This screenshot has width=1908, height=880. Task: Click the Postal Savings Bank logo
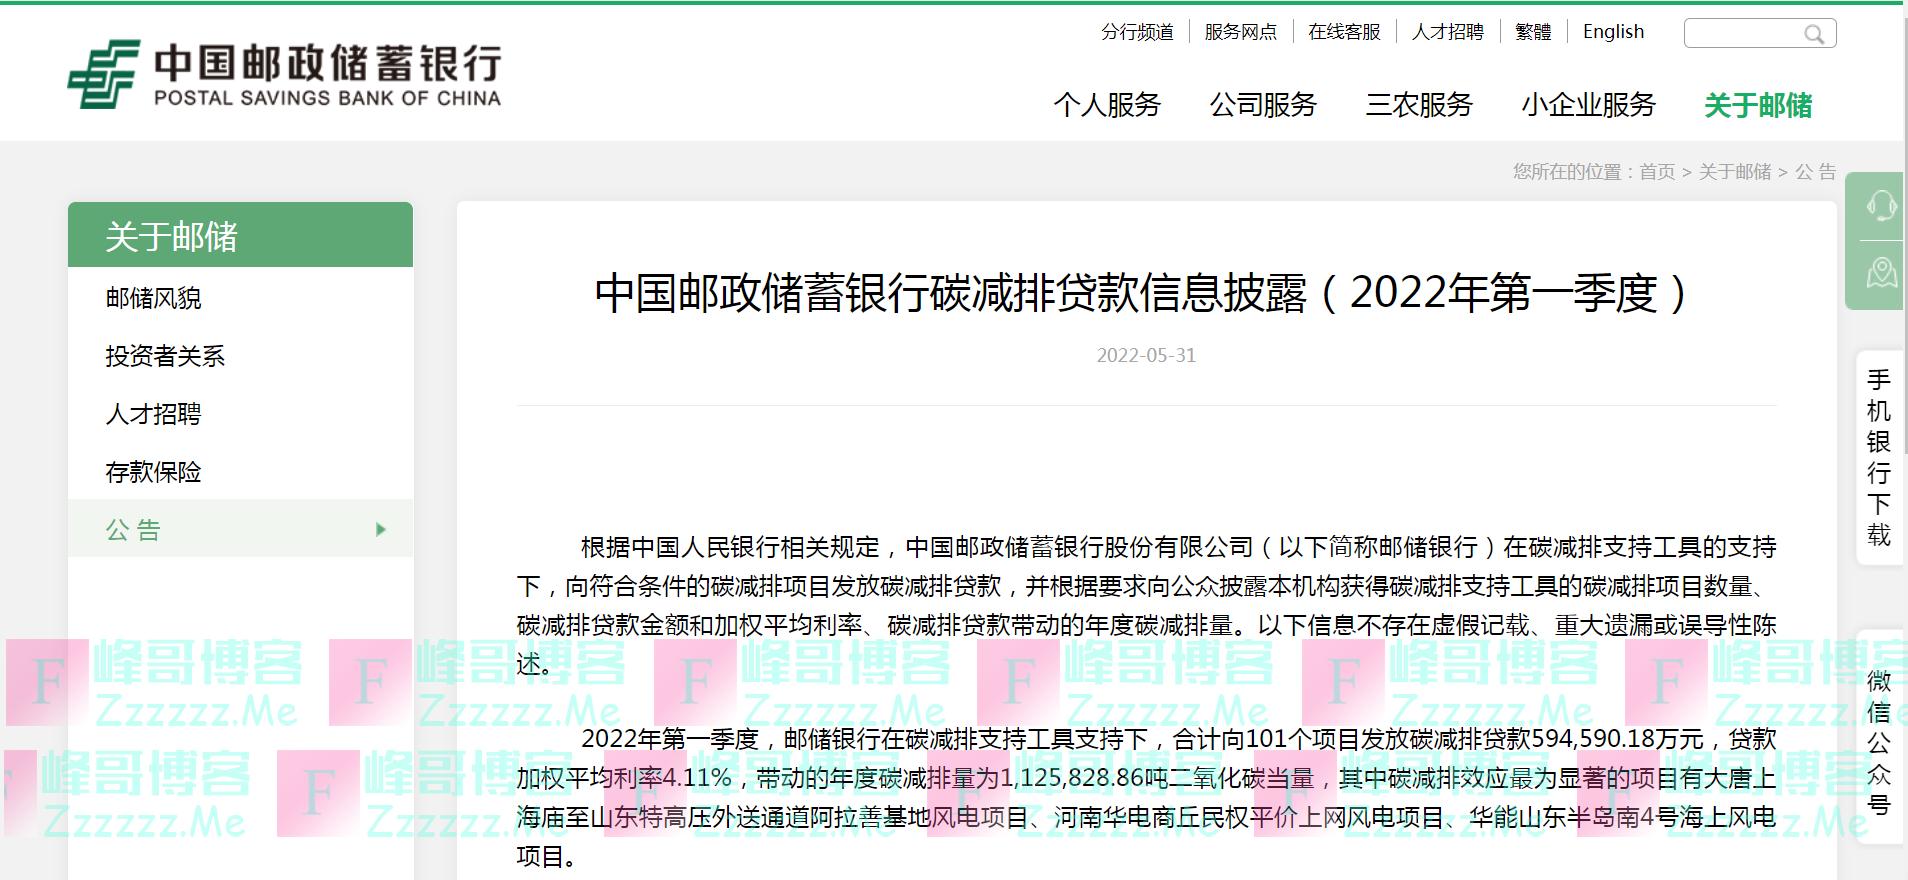pyautogui.click(x=284, y=74)
